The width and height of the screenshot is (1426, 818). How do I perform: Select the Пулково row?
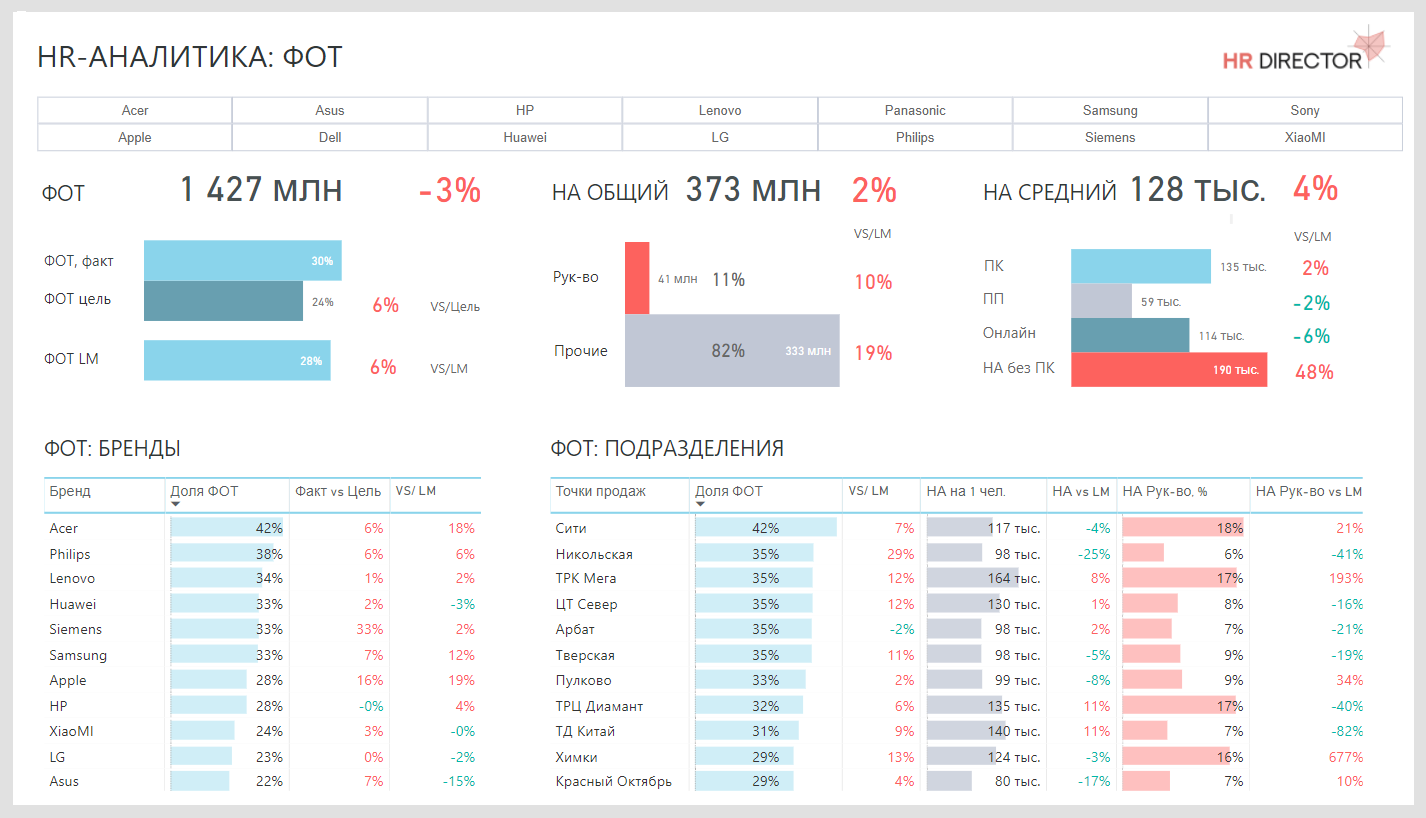(957, 680)
